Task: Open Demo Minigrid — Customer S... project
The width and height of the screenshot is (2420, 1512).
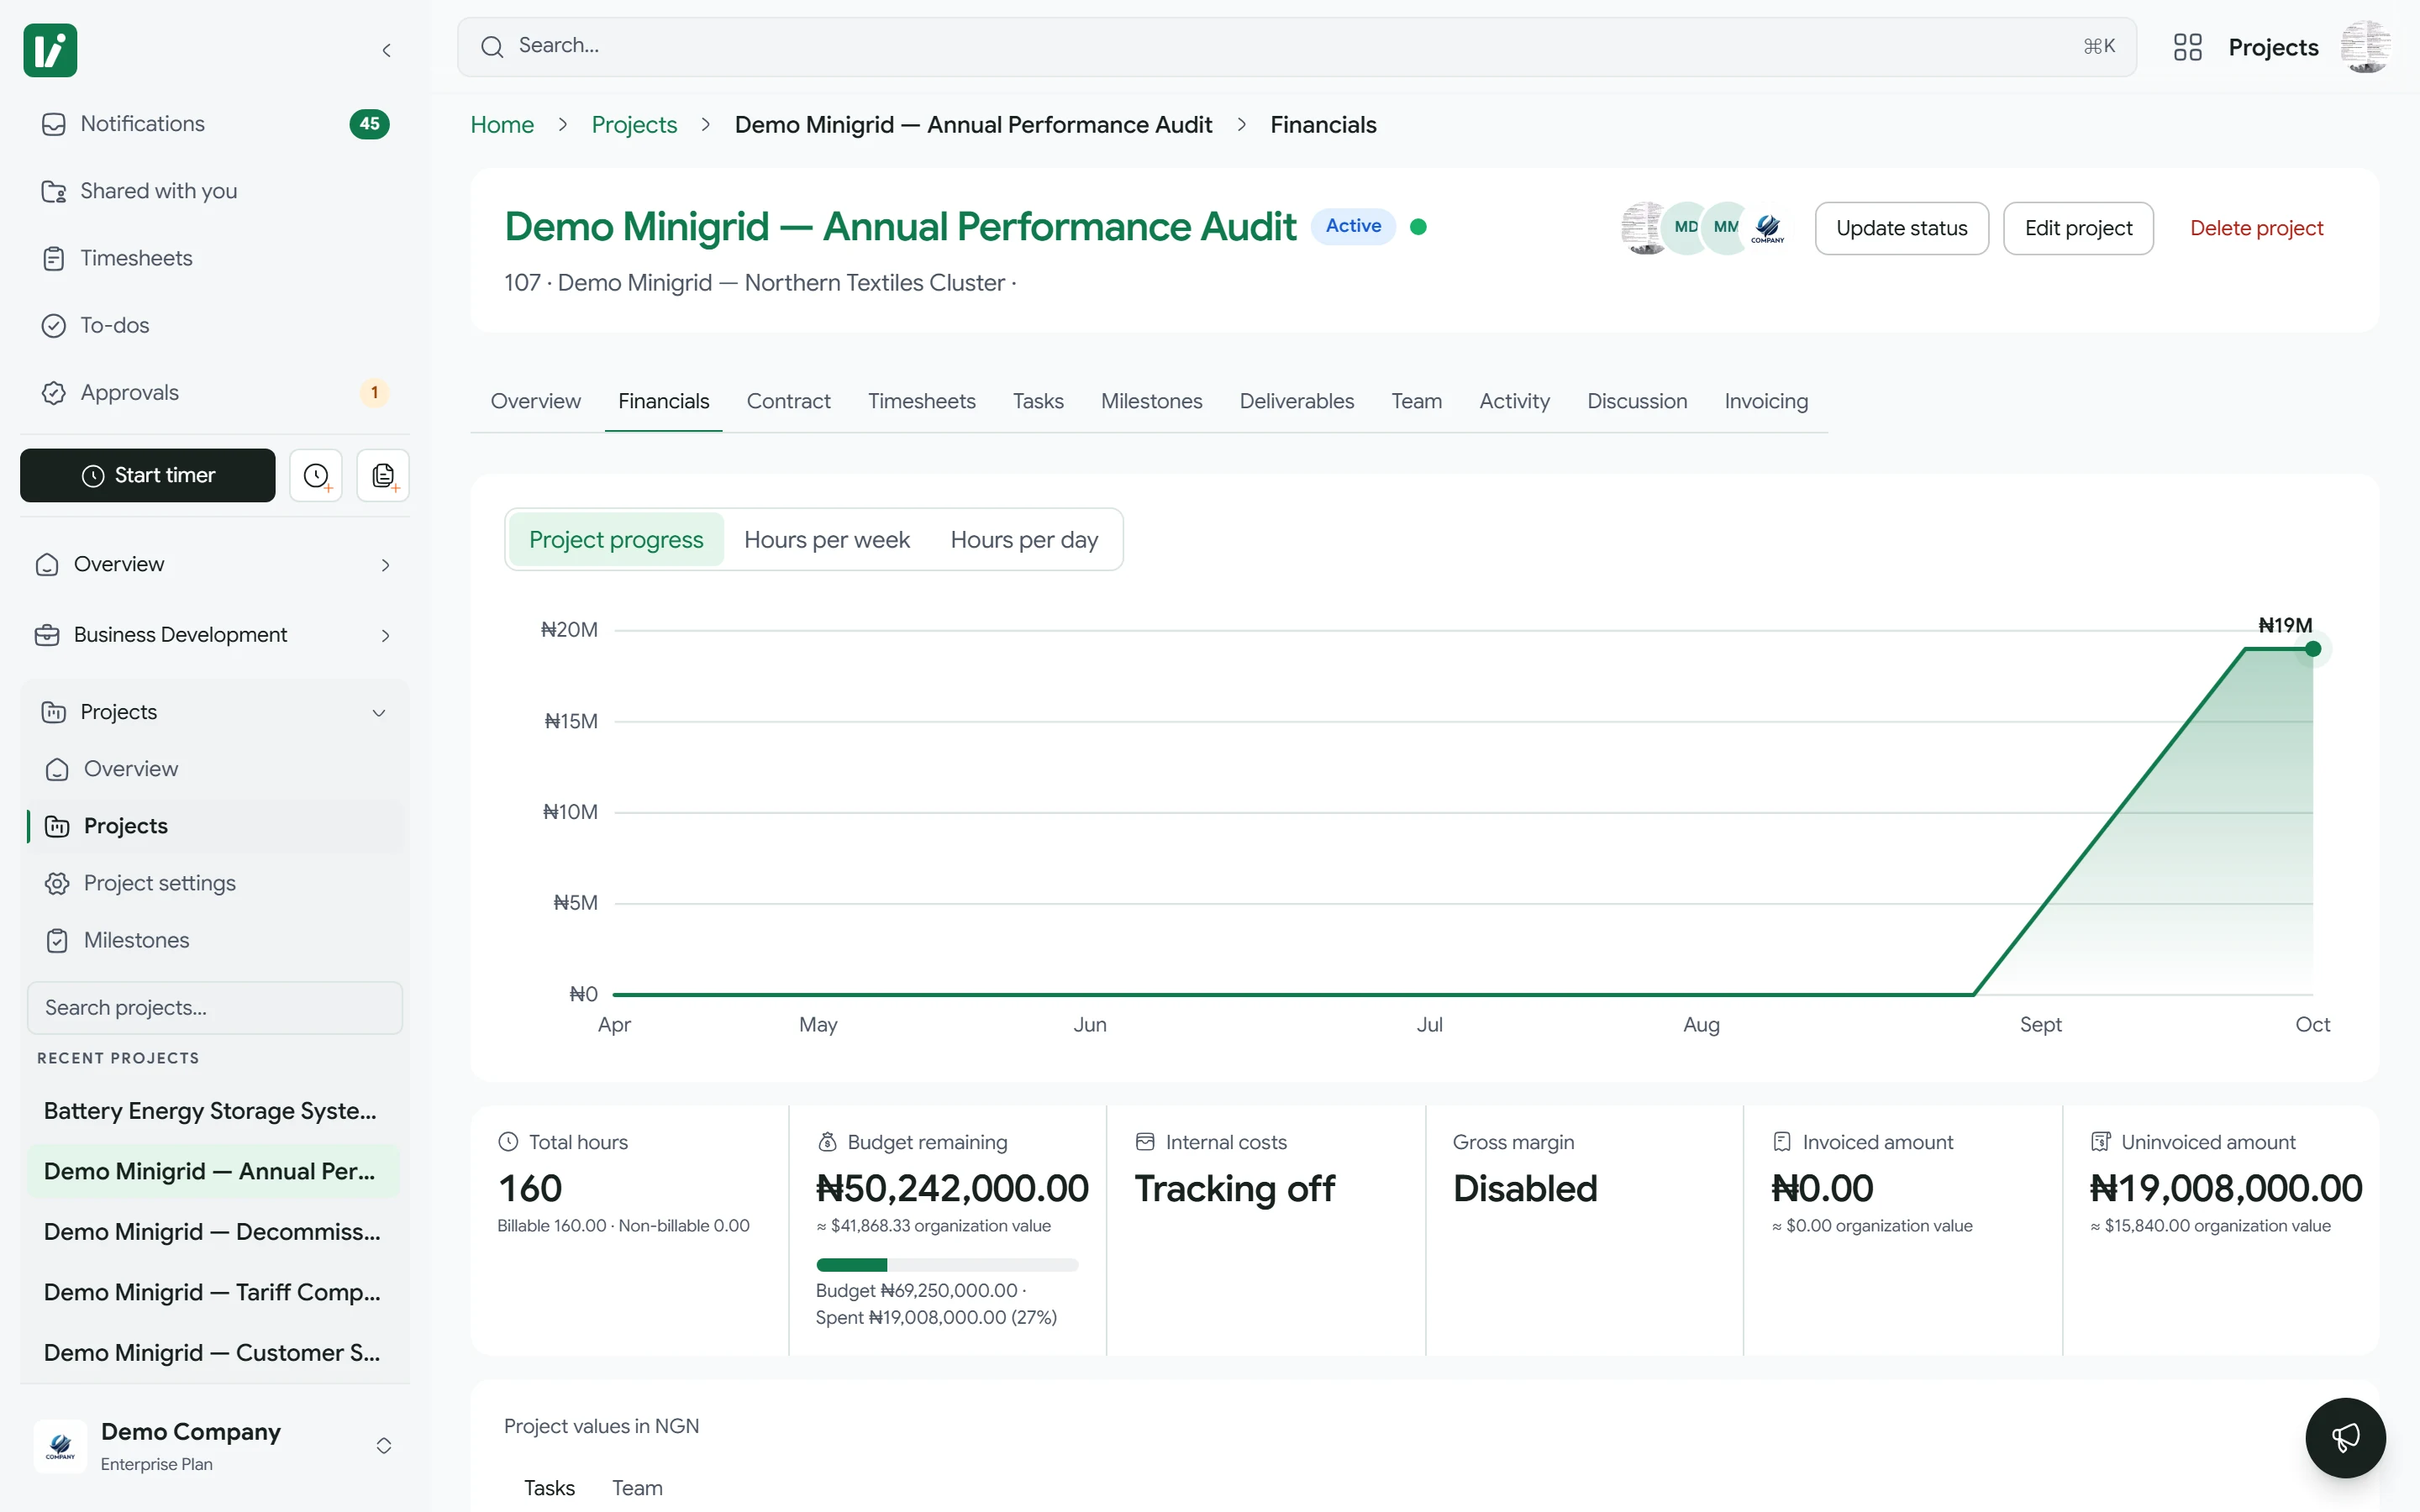Action: point(214,1353)
